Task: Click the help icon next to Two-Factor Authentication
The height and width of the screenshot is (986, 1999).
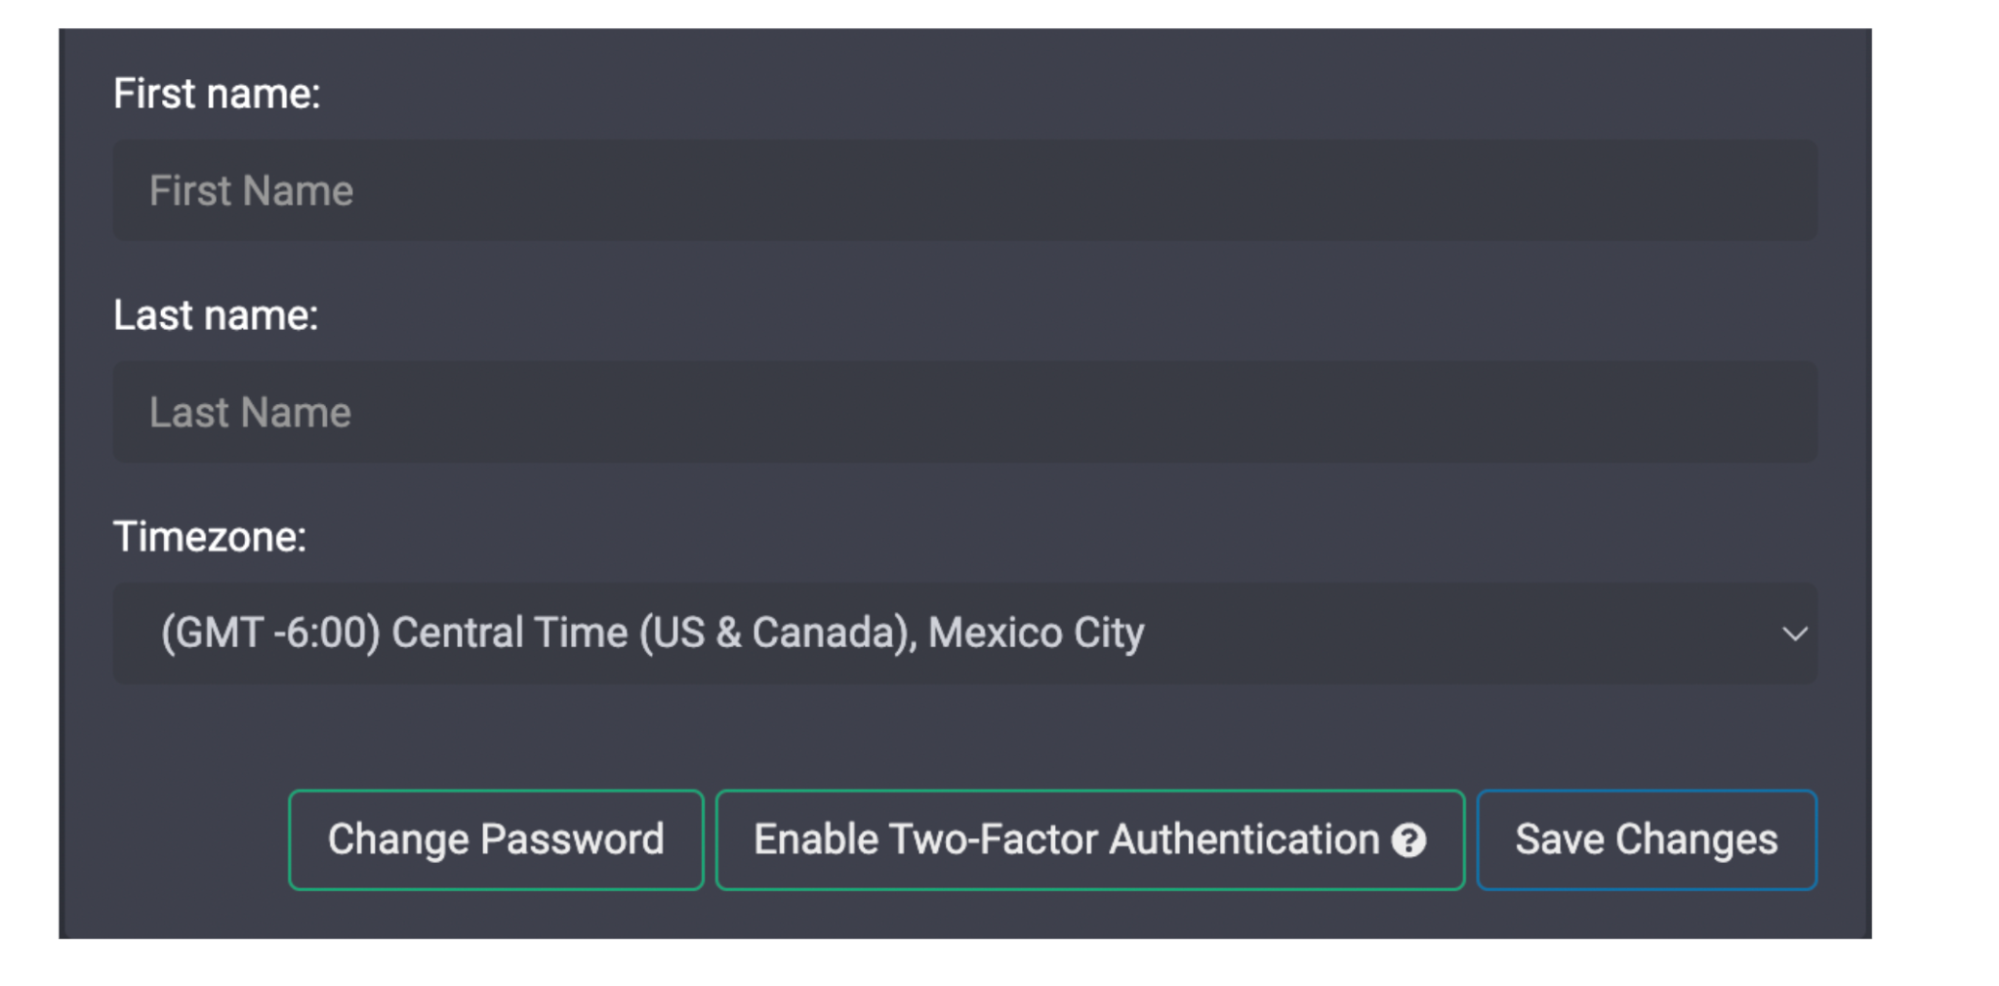Action: click(x=1411, y=840)
